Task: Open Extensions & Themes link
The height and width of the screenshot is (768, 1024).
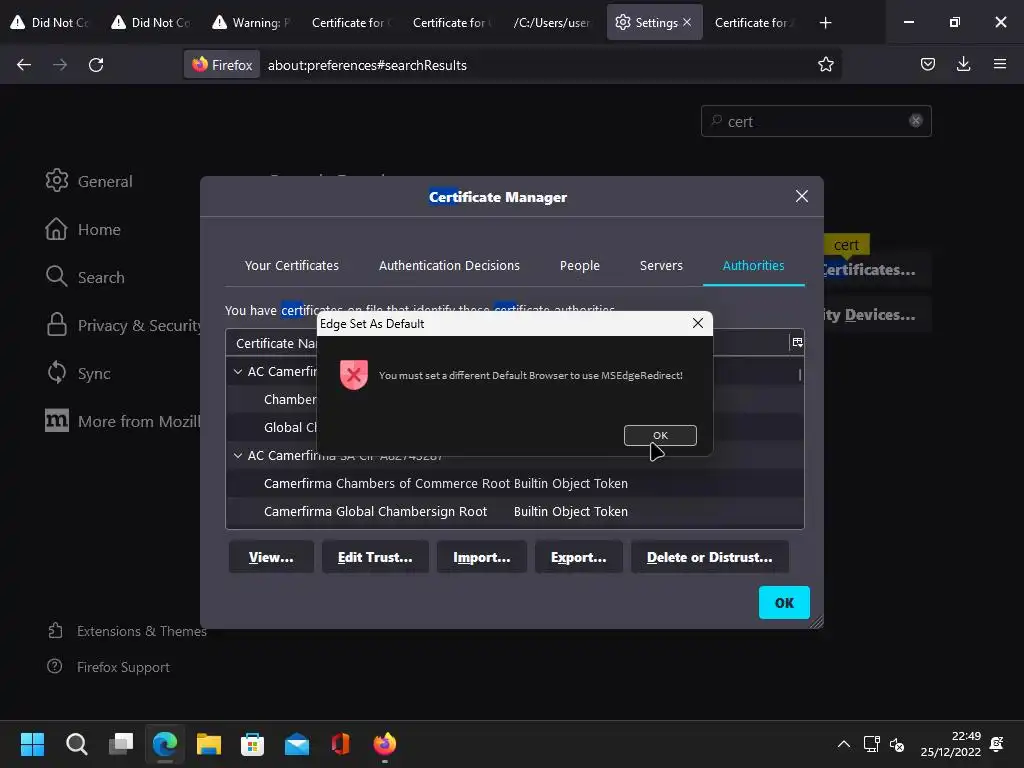Action: point(127,631)
